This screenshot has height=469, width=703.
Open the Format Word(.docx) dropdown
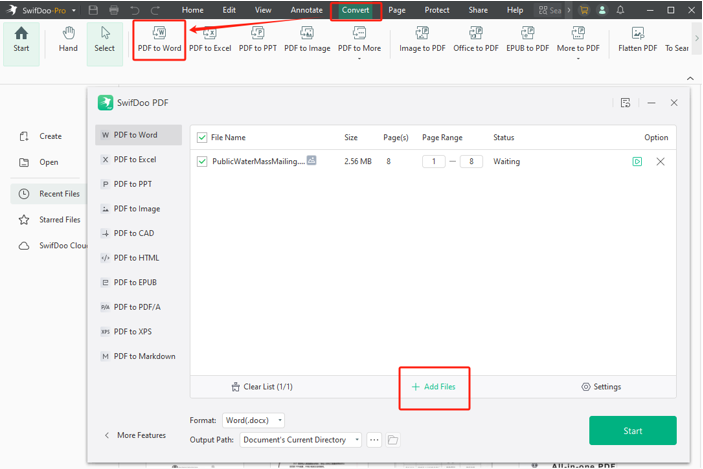(x=253, y=421)
